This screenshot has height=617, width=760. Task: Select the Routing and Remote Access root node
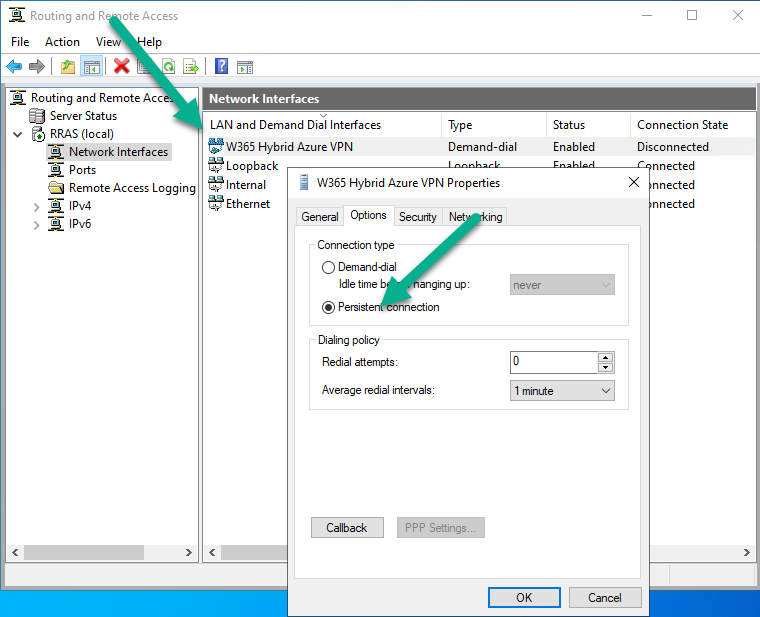pos(102,98)
